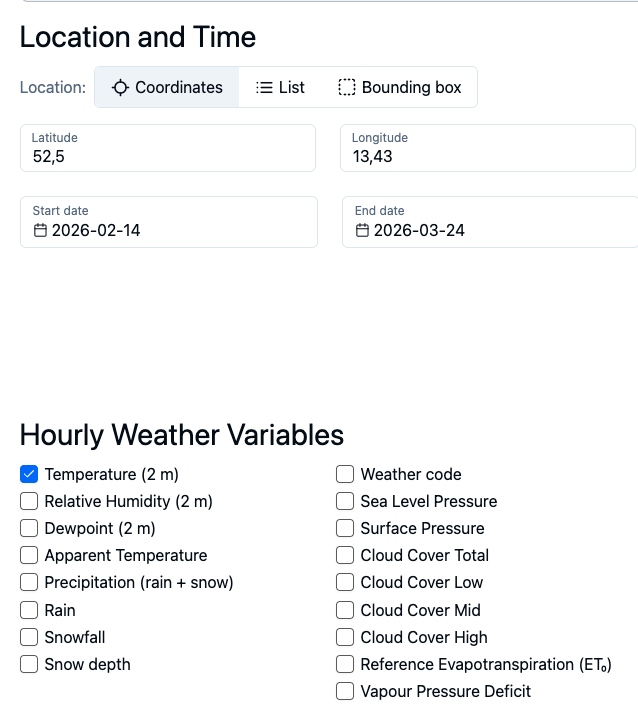The width and height of the screenshot is (638, 727).
Task: Uncheck Temperature (2 m) checkbox
Action: pos(29,474)
